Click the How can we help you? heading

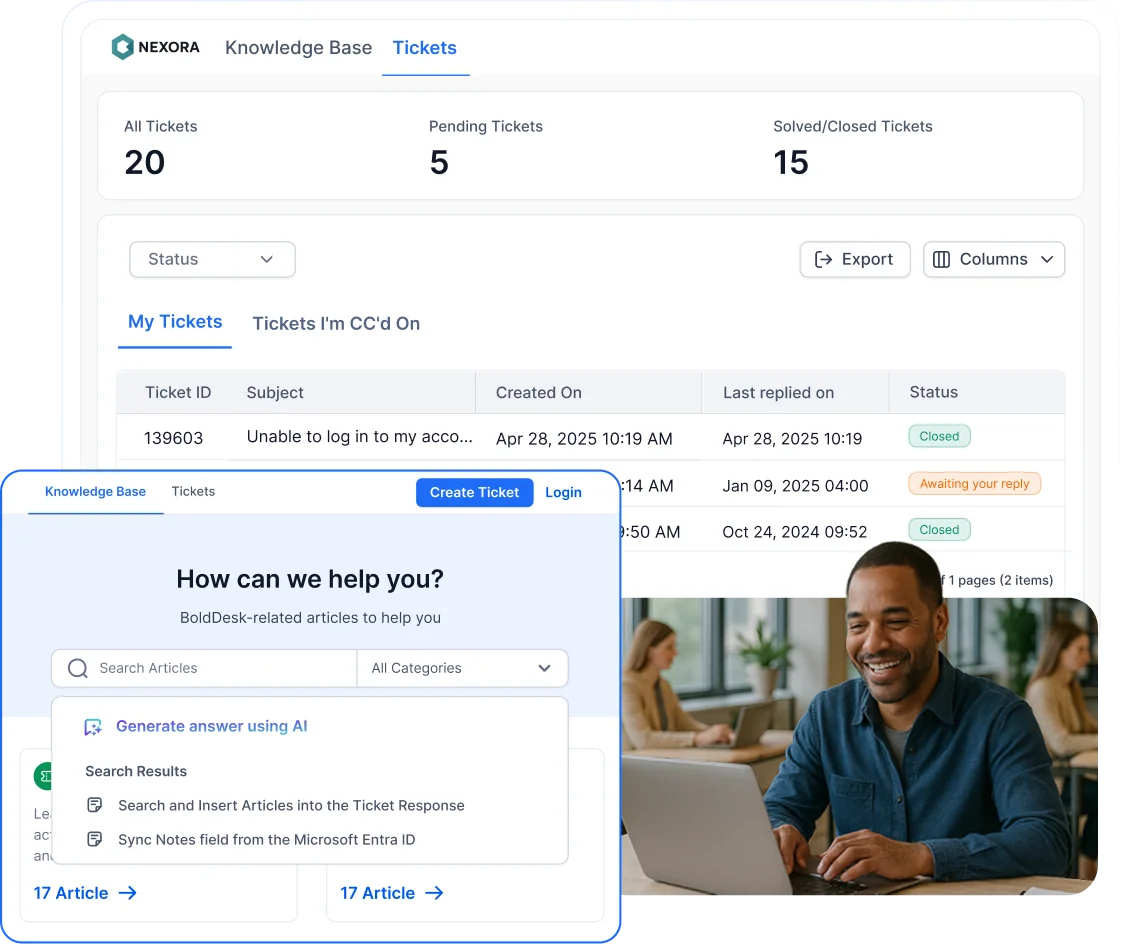[x=310, y=579]
